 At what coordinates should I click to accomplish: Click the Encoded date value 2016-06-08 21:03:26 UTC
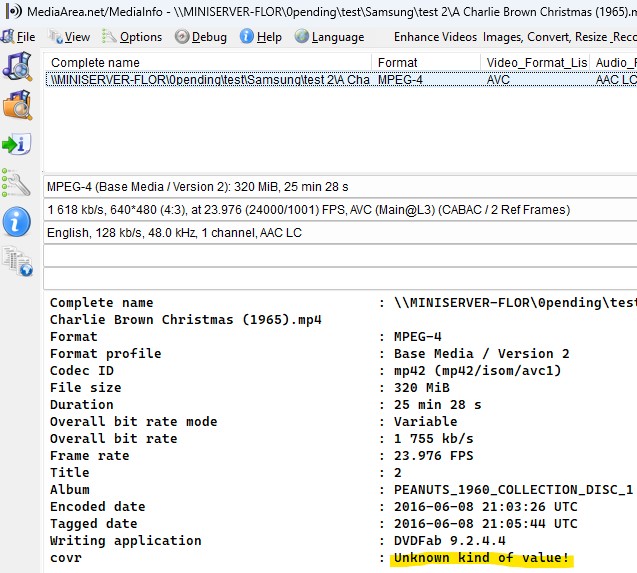click(485, 507)
